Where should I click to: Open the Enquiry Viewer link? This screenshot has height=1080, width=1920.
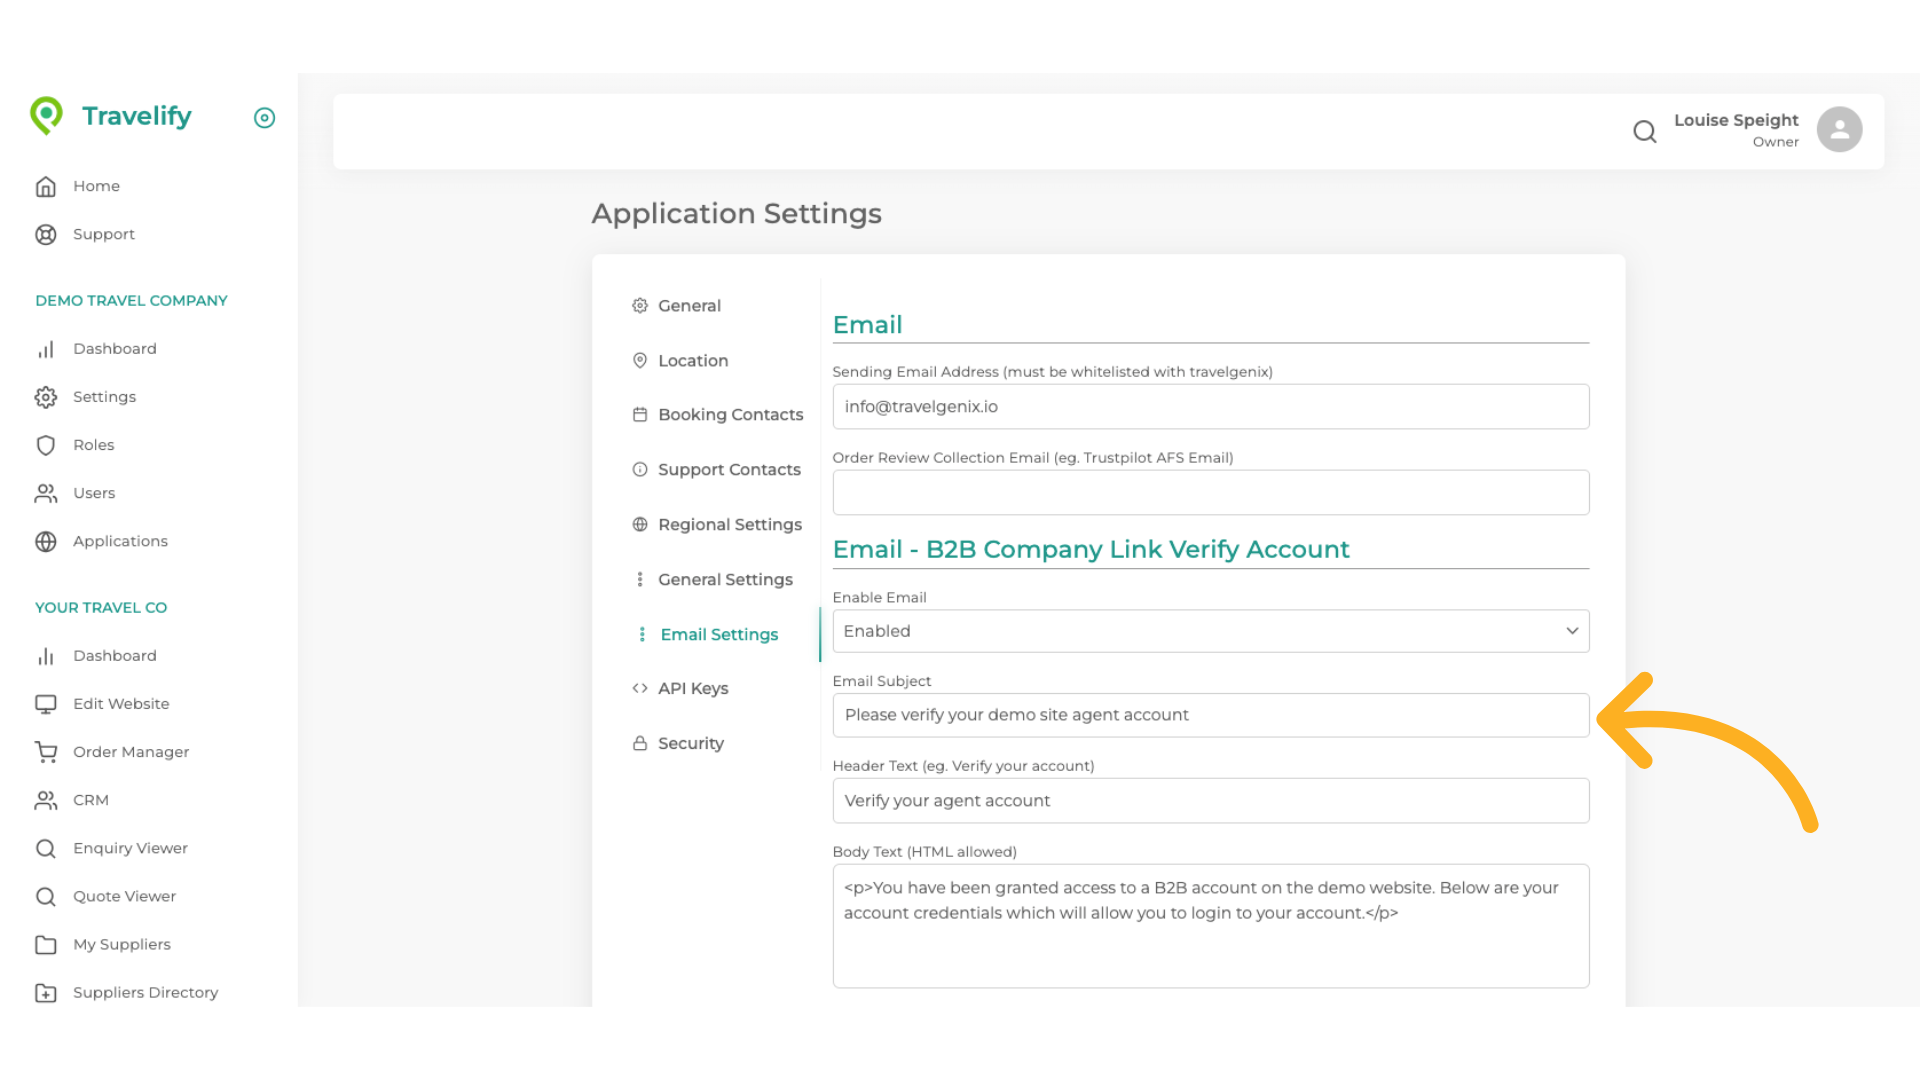tap(130, 848)
